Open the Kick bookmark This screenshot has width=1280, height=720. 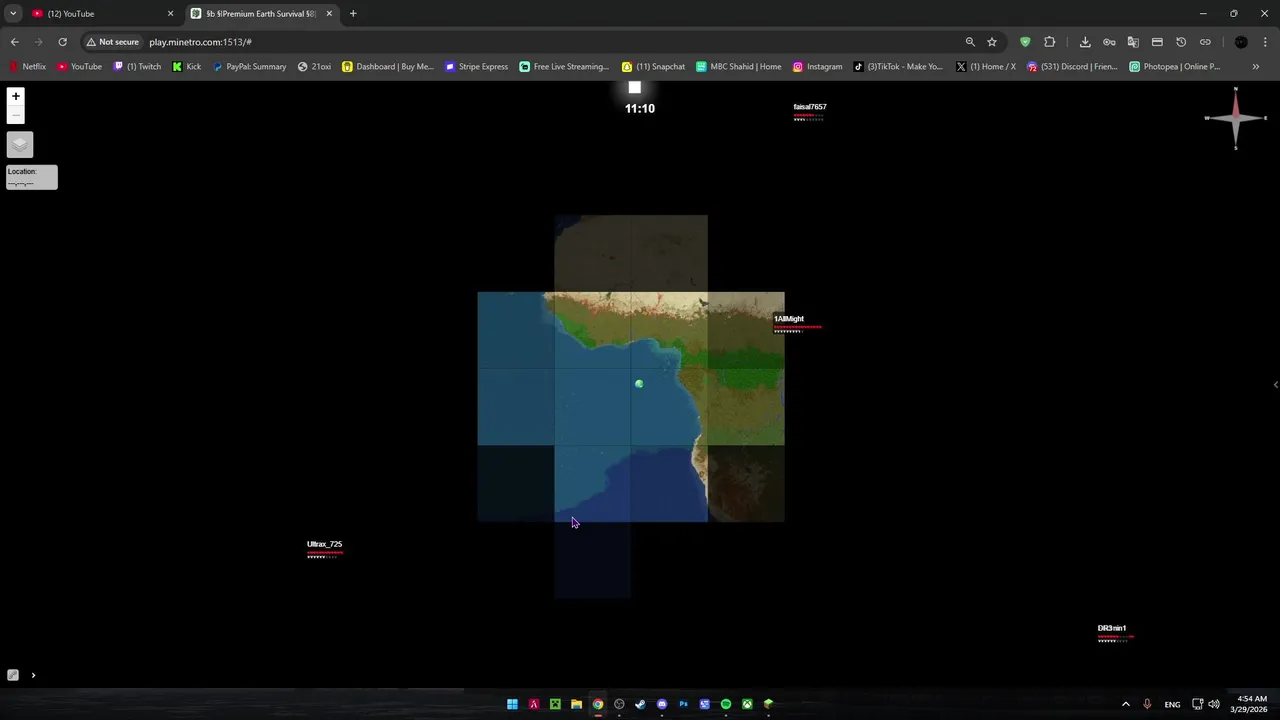pos(187,67)
